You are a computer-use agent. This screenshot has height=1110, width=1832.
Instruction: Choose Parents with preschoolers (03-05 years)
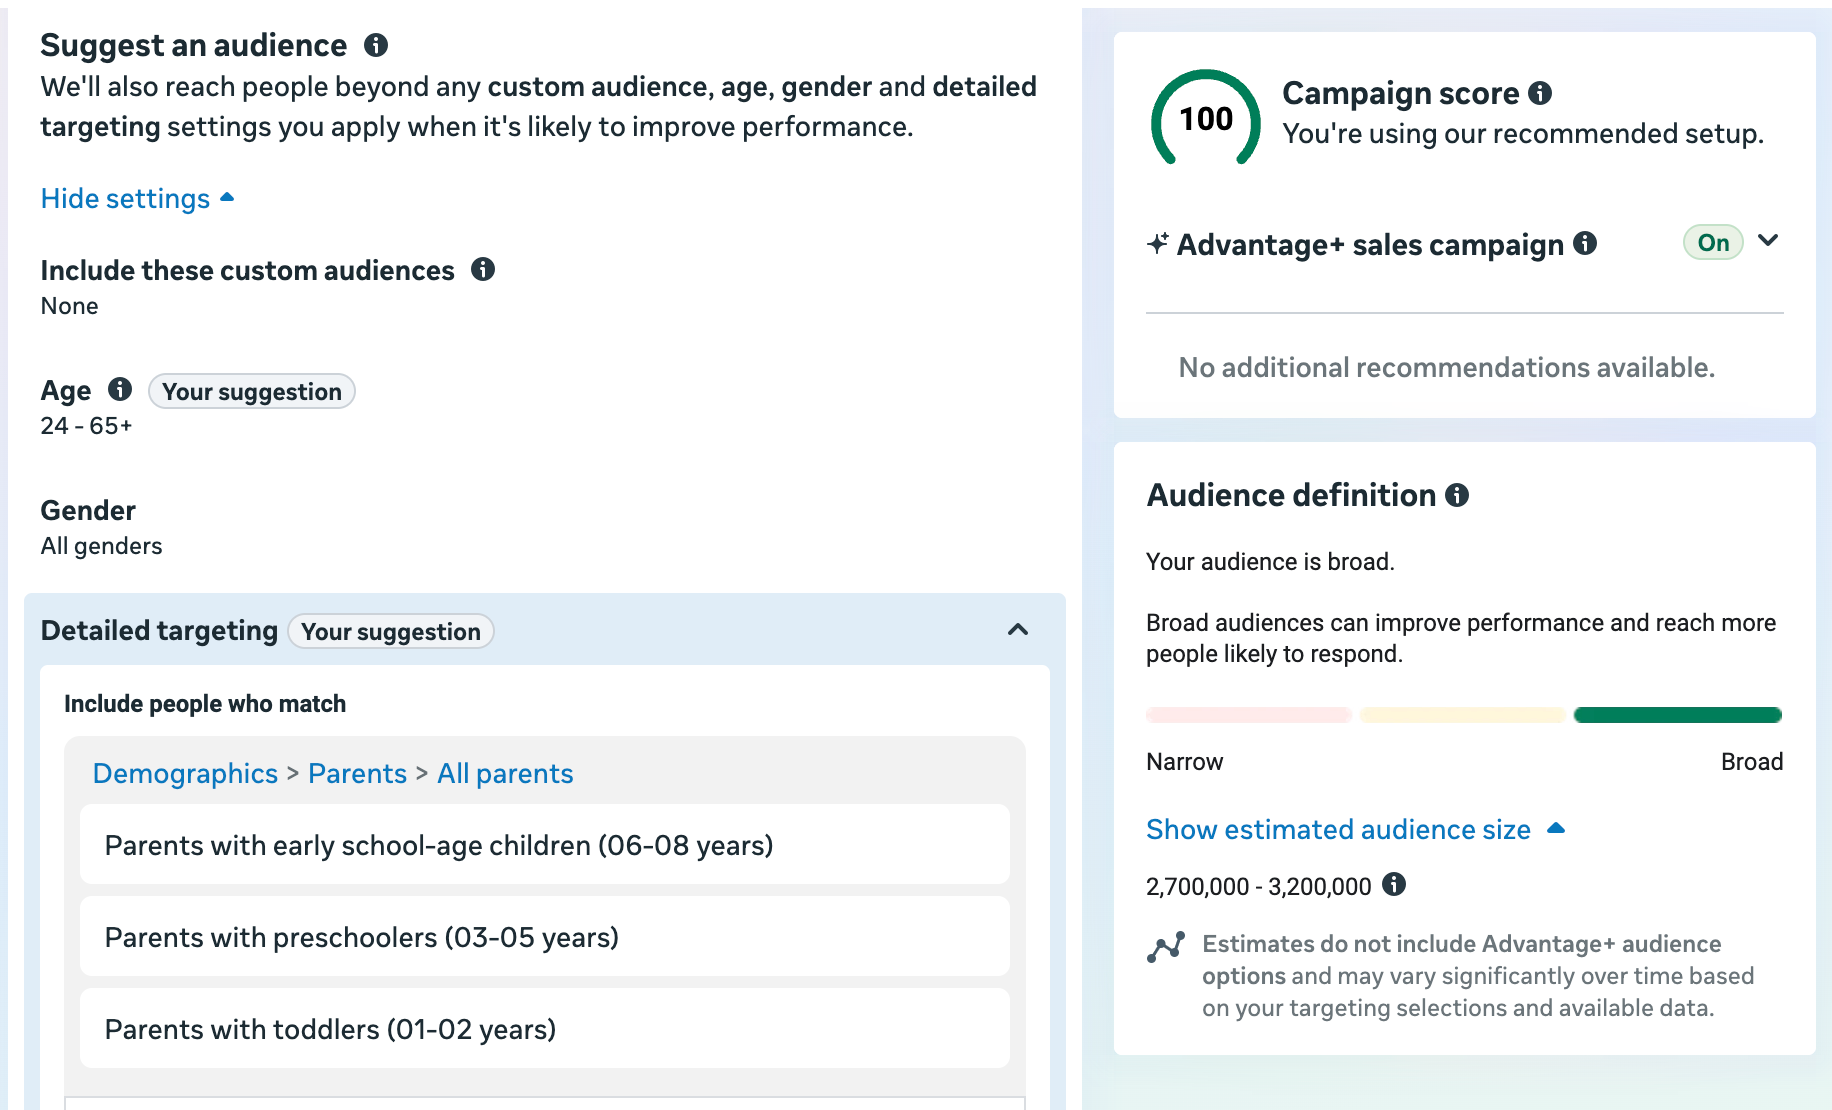(x=544, y=937)
